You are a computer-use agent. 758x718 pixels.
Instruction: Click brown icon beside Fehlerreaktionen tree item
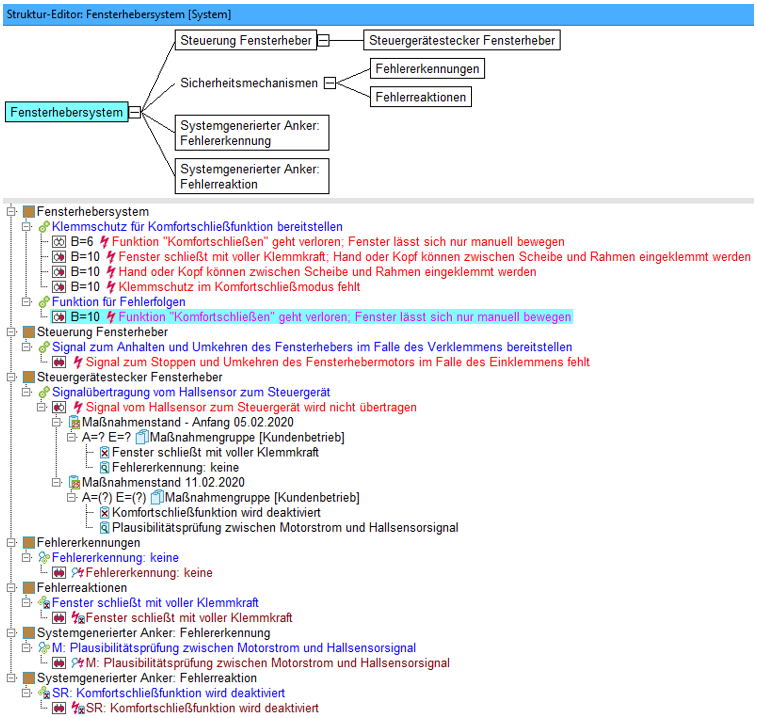[29, 587]
